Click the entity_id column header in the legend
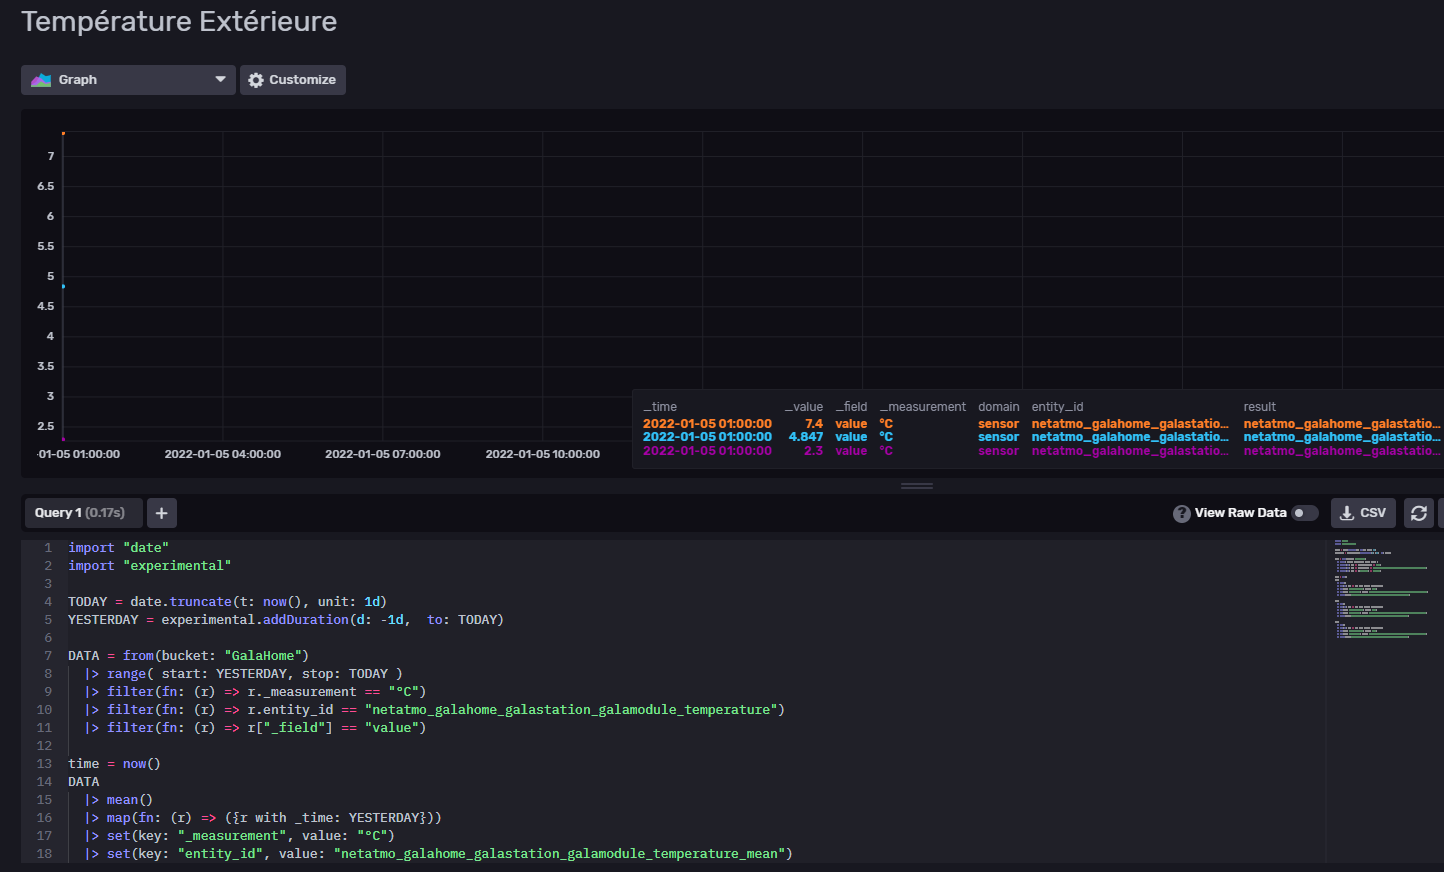 tap(1058, 407)
